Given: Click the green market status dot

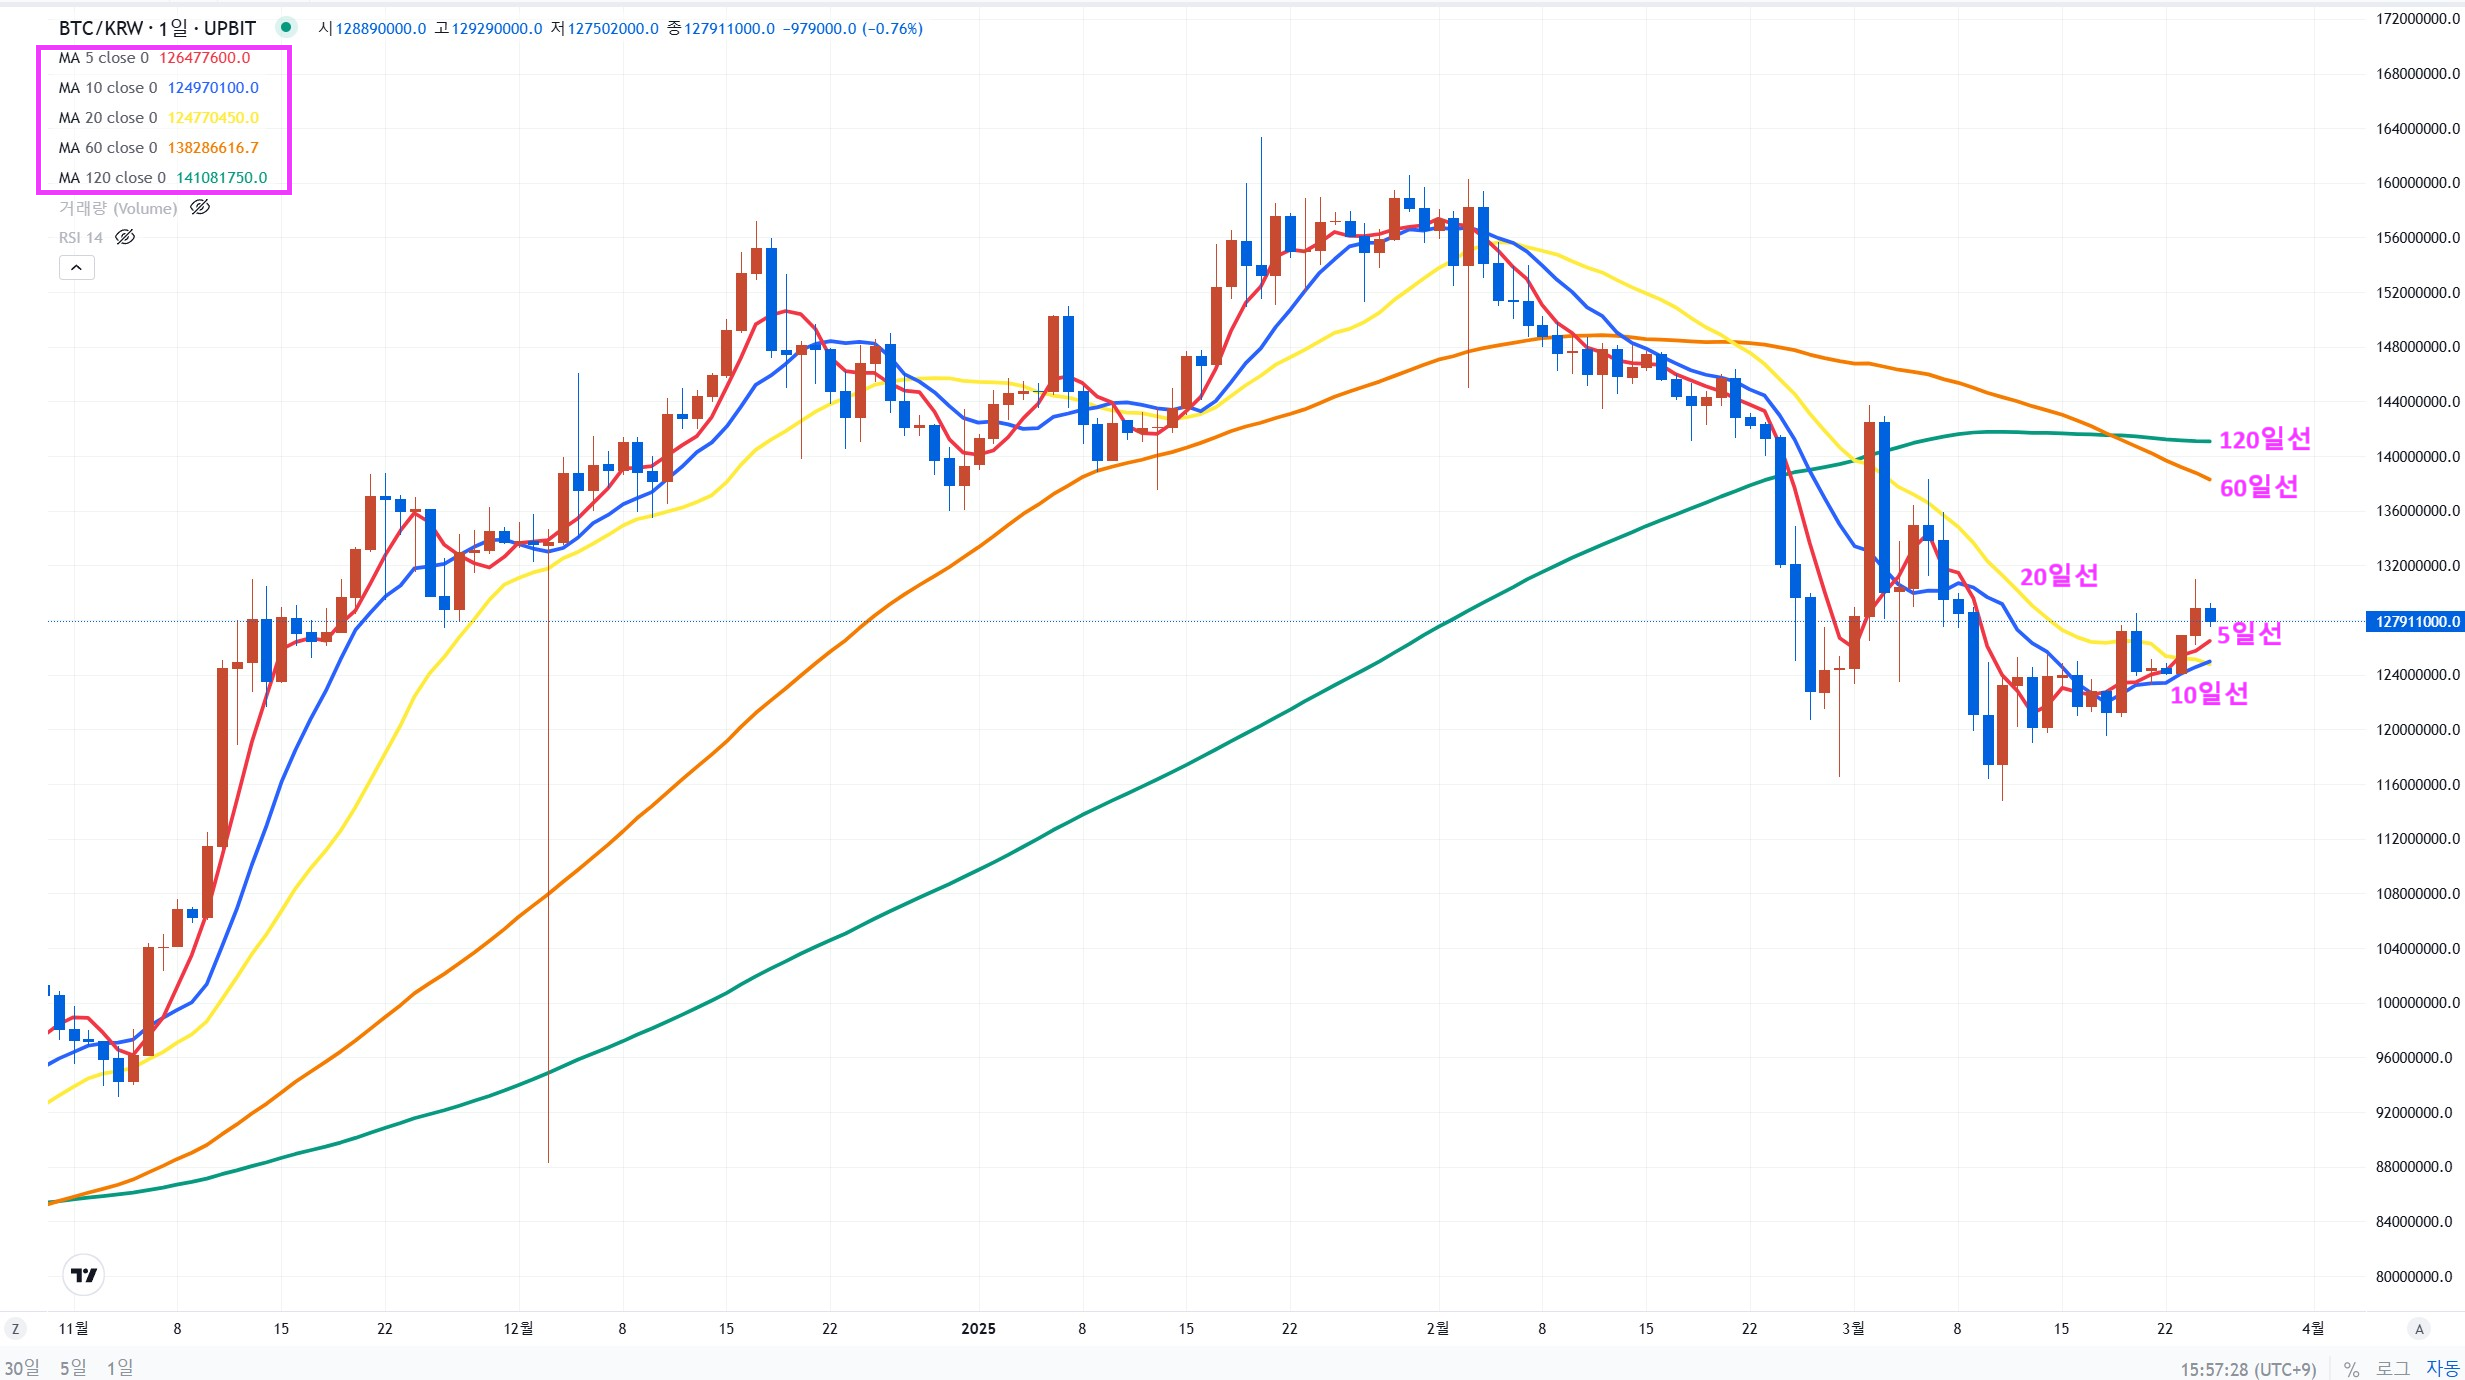Looking at the screenshot, I should coord(286,28).
